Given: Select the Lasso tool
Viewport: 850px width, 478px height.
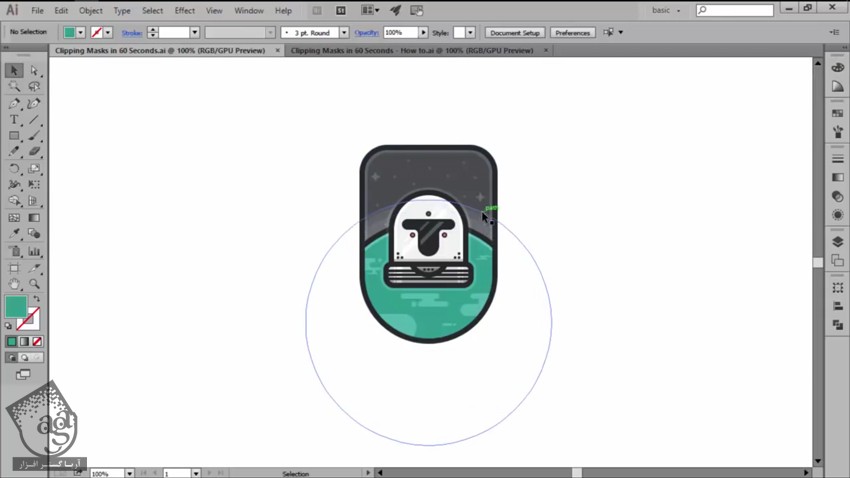Looking at the screenshot, I should click(x=34, y=87).
